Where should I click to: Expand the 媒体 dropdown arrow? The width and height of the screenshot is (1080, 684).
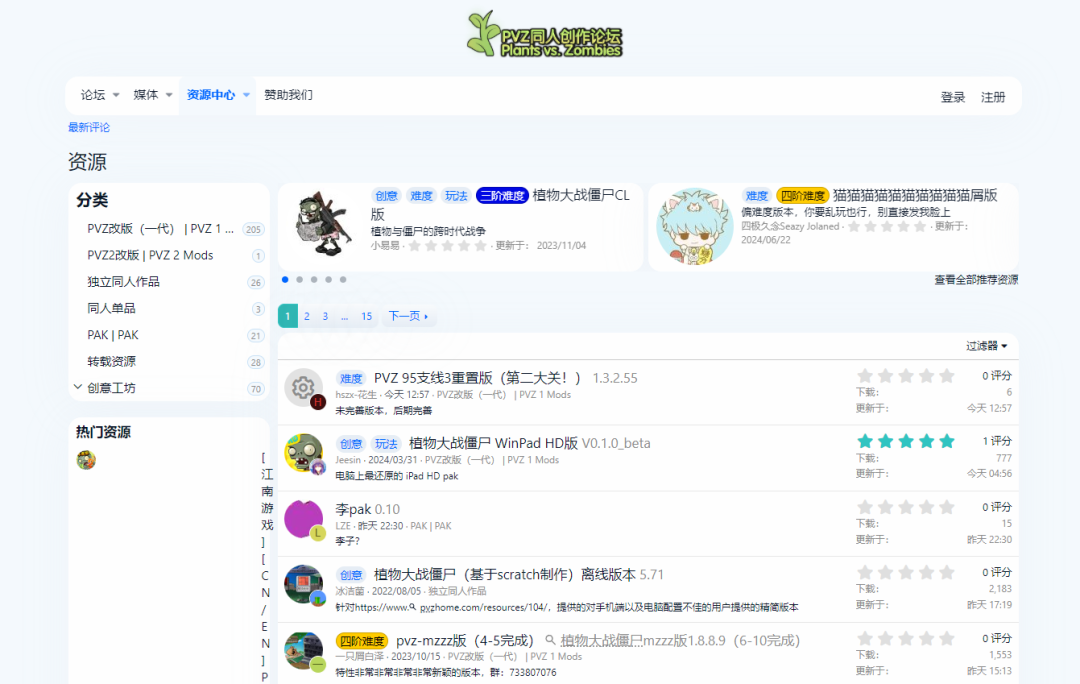[x=169, y=95]
